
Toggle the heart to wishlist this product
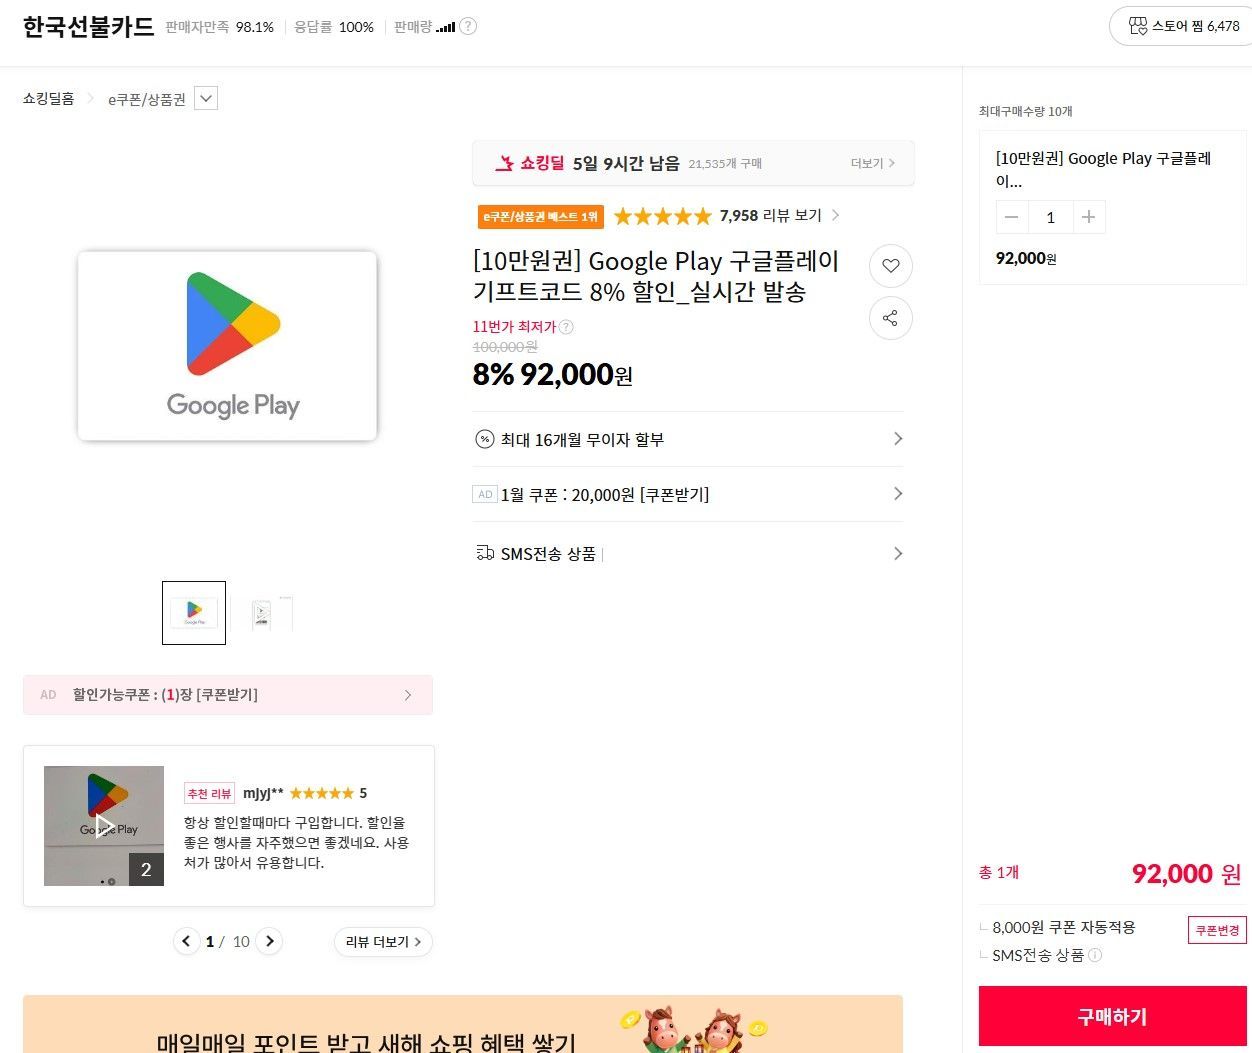pos(890,266)
